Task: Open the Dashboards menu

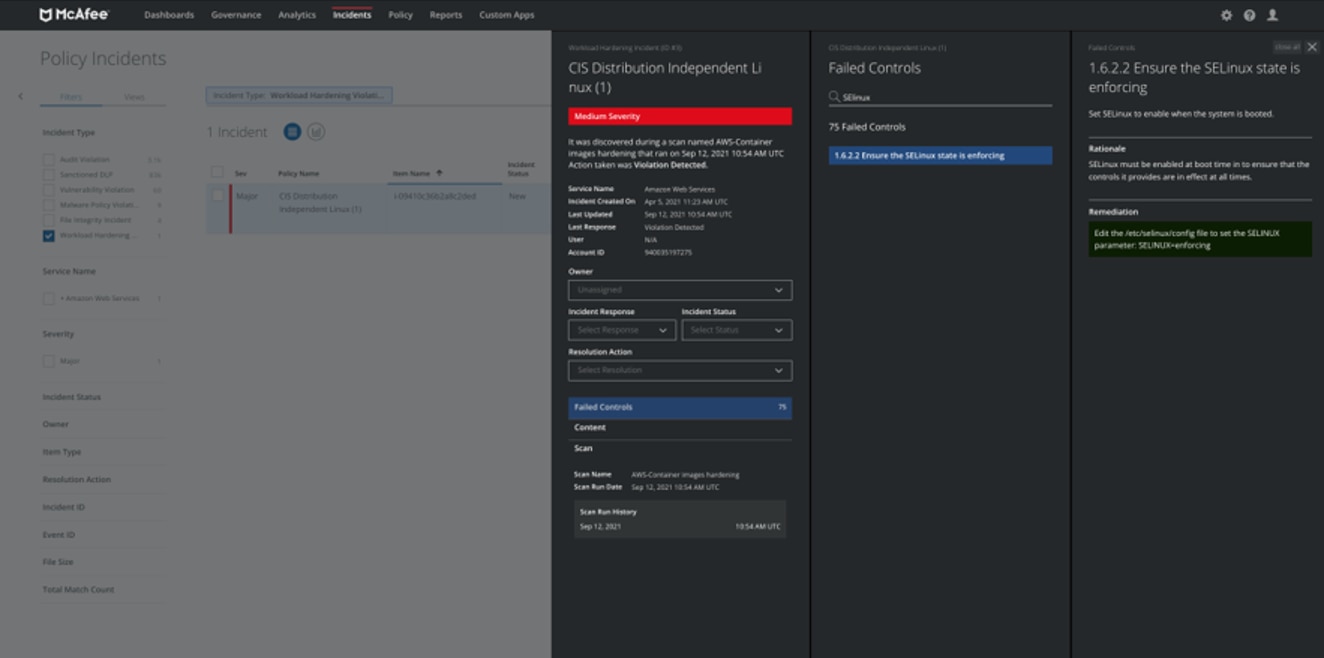Action: (x=169, y=15)
